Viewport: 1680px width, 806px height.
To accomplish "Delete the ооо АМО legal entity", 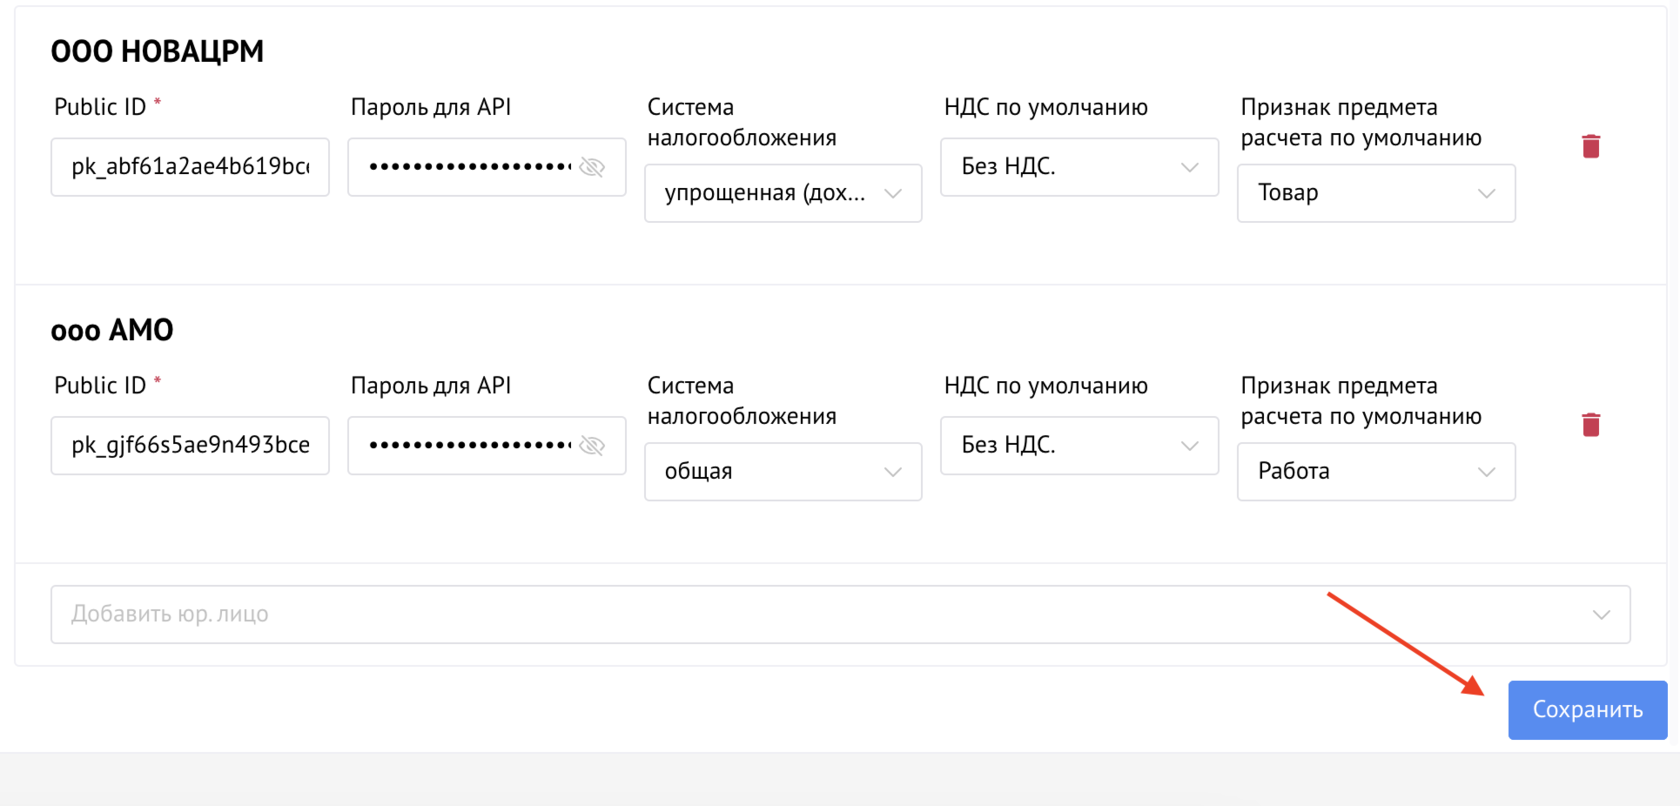I will (1590, 425).
